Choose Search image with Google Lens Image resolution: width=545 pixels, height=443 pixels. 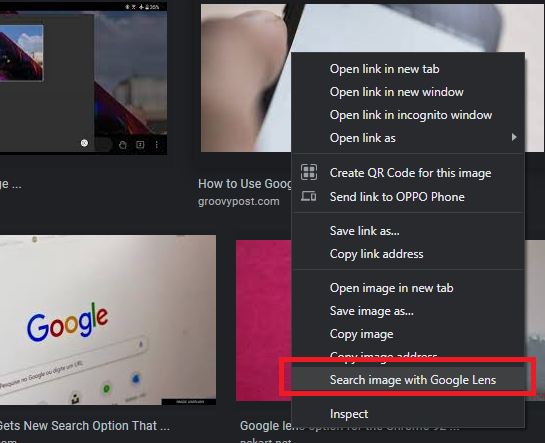click(408, 379)
